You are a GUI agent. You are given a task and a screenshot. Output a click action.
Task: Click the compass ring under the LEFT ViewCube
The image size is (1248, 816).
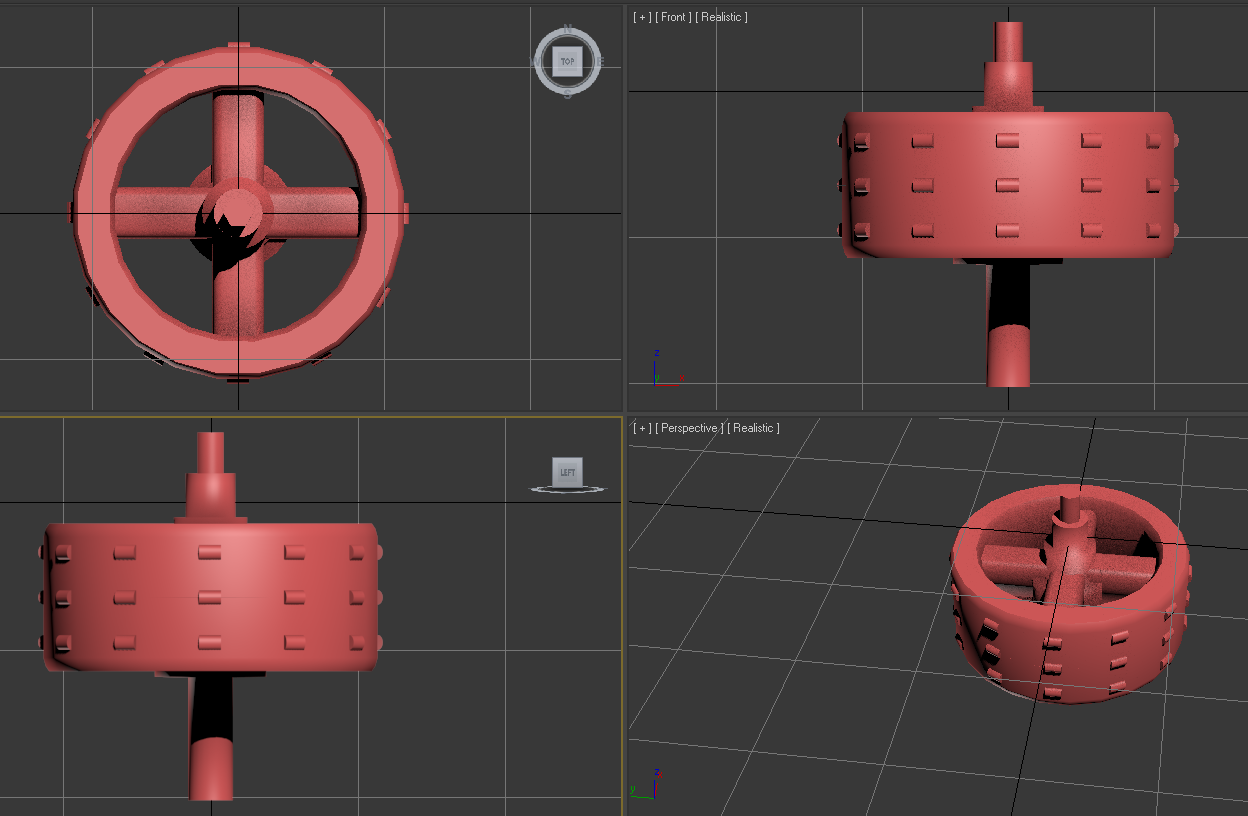click(567, 489)
